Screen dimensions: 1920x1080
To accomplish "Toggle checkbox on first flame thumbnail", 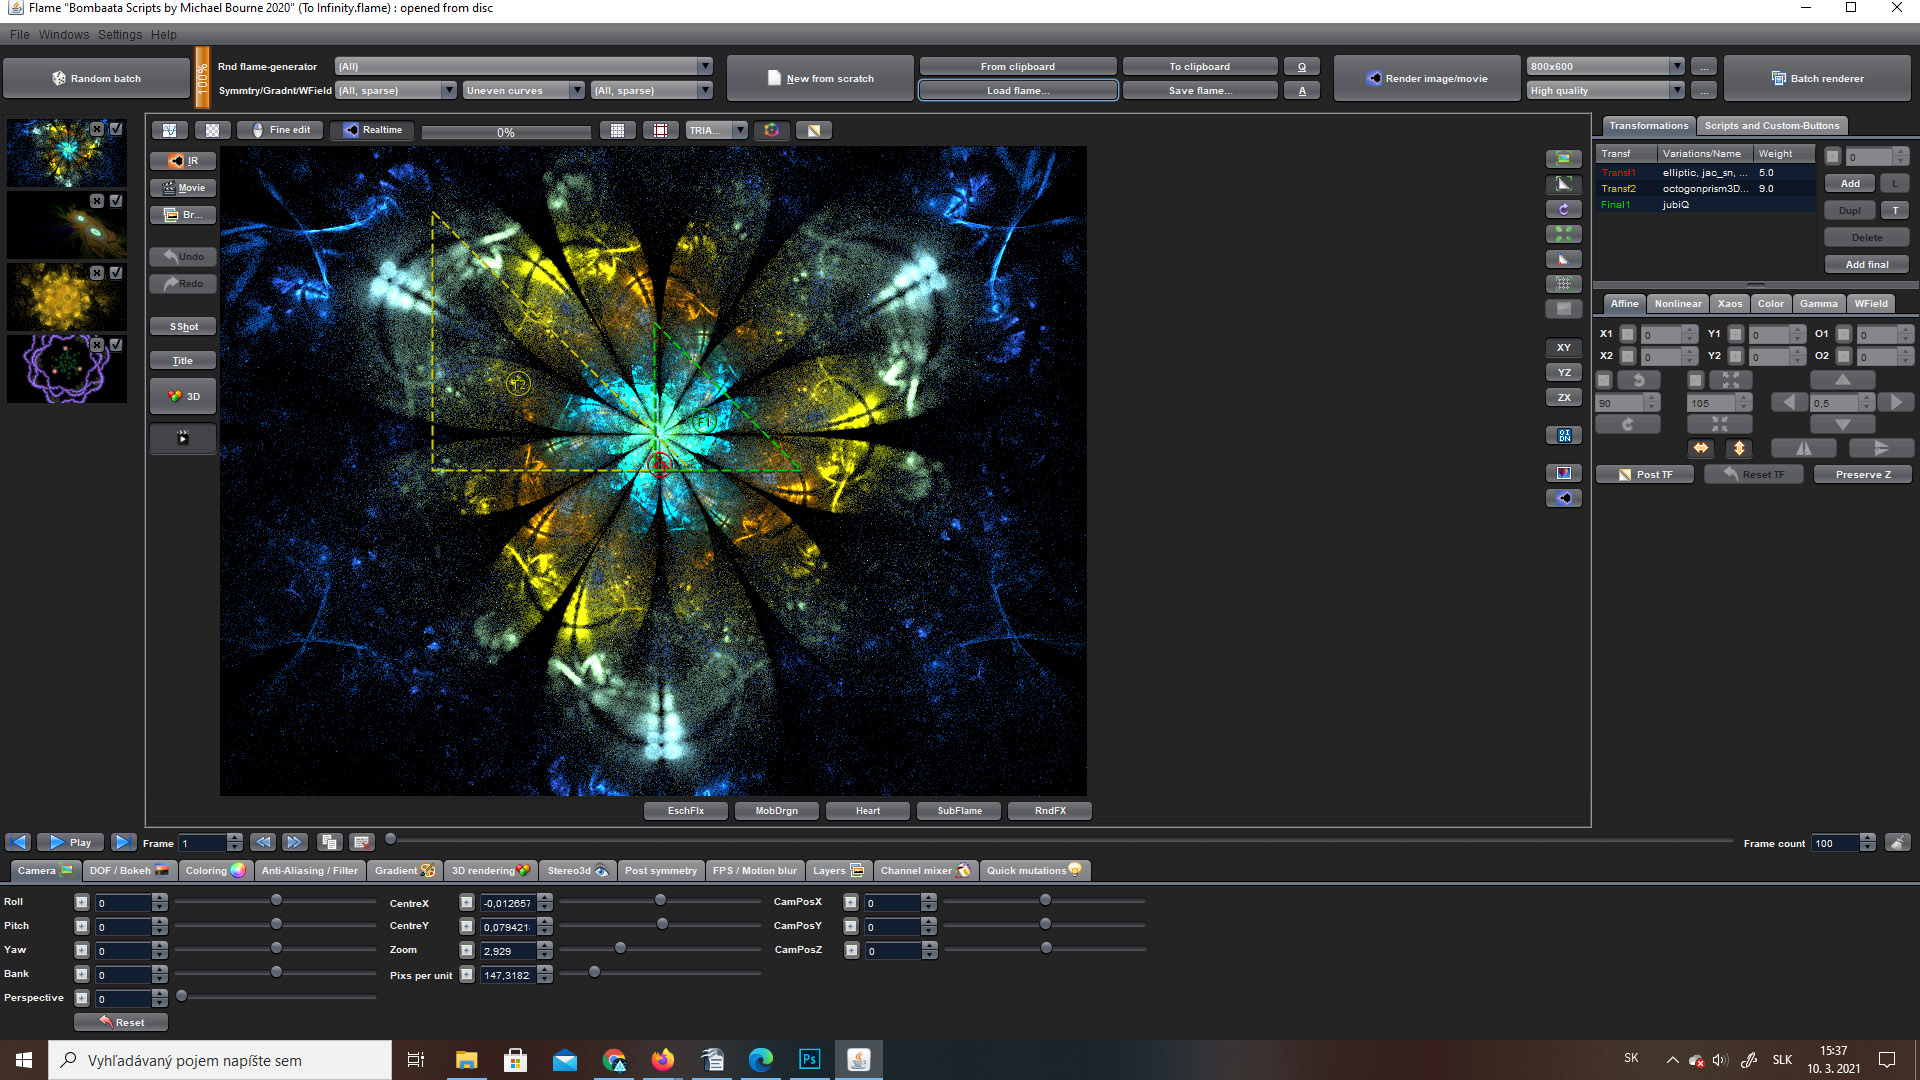I will tap(117, 129).
